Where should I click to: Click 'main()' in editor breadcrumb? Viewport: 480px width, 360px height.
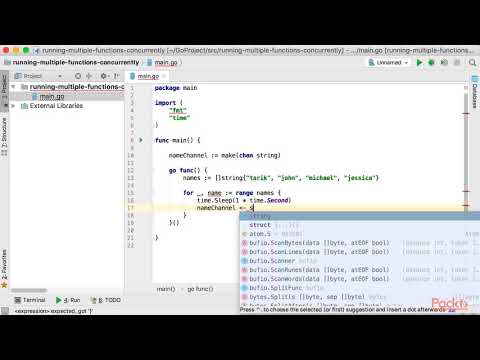pos(166,289)
